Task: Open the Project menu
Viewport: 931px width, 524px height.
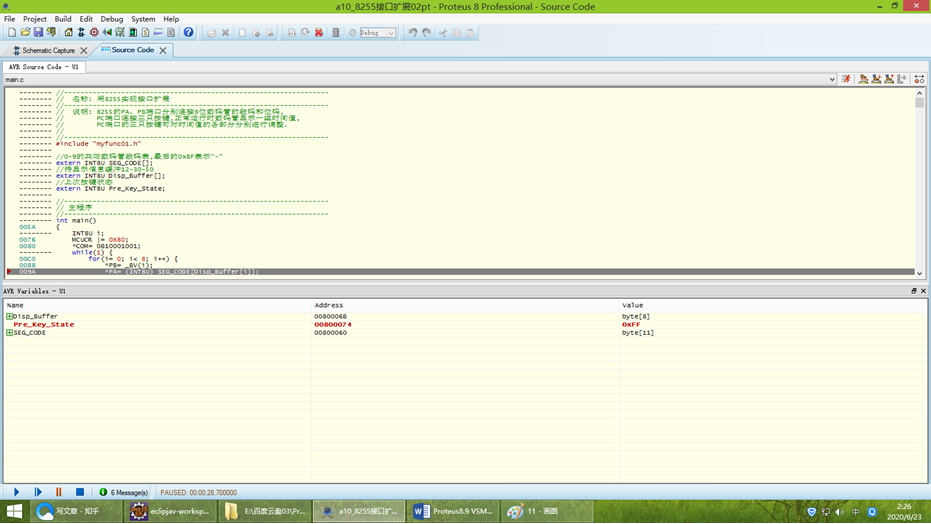Action: click(34, 19)
